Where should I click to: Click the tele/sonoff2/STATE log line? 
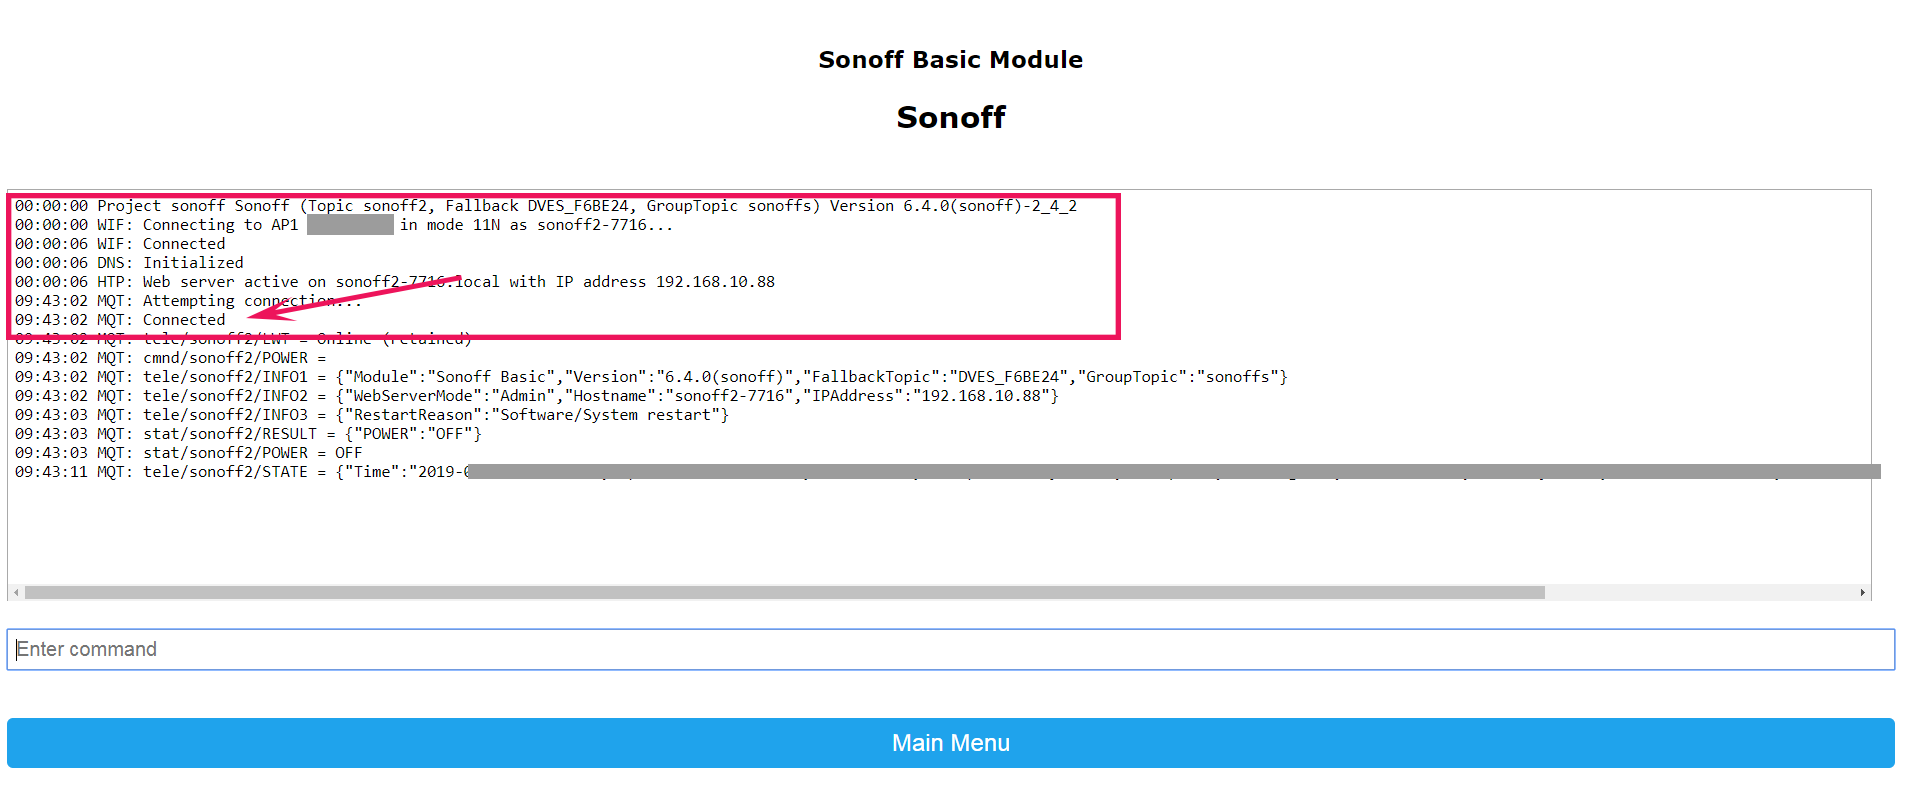pos(240,472)
